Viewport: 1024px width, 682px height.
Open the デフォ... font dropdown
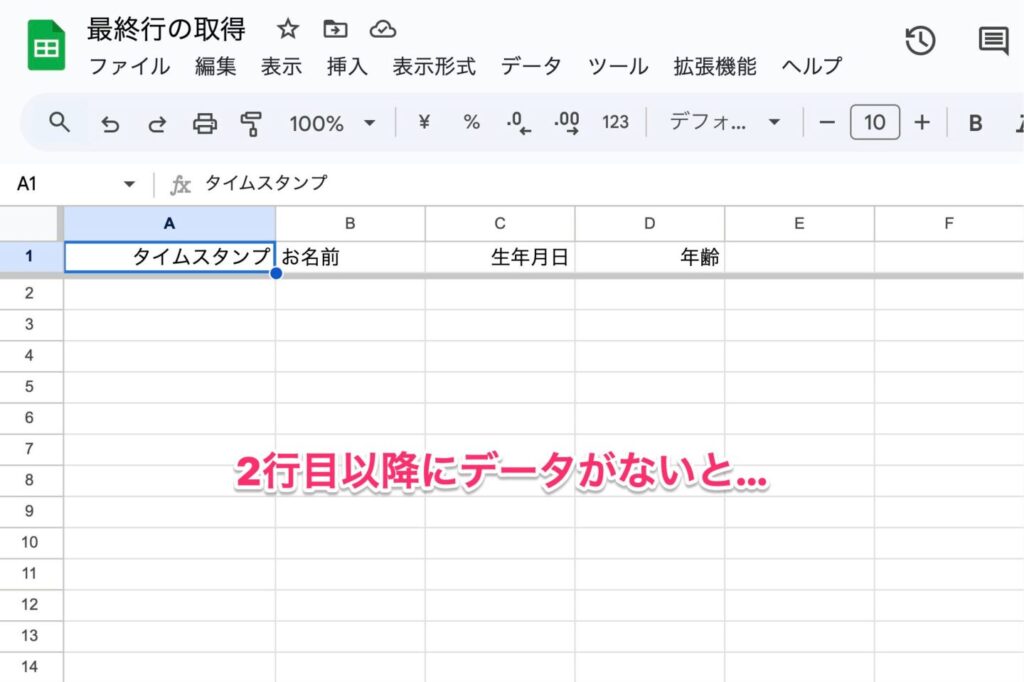(x=725, y=122)
